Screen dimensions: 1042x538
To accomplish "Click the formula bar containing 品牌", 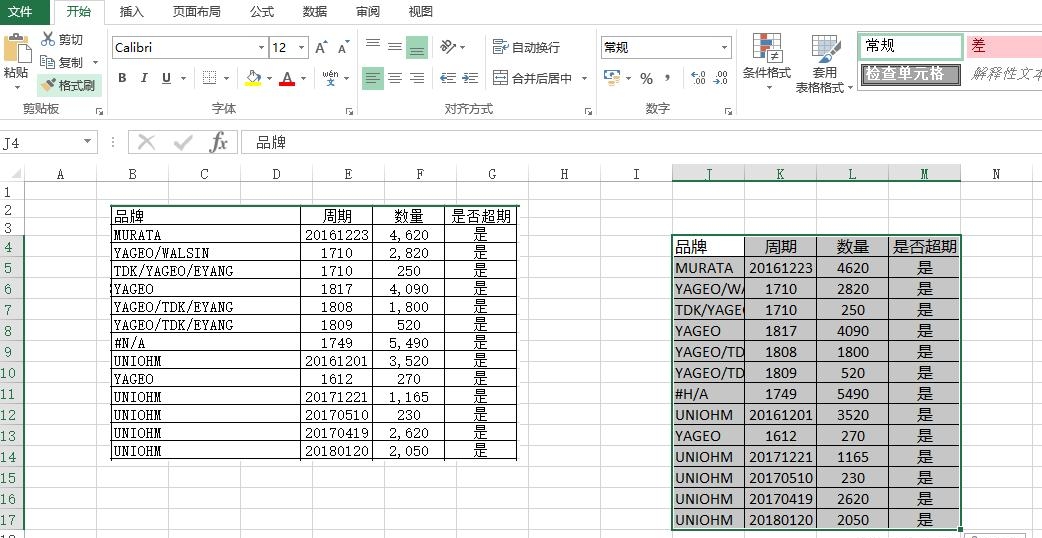I will (641, 142).
